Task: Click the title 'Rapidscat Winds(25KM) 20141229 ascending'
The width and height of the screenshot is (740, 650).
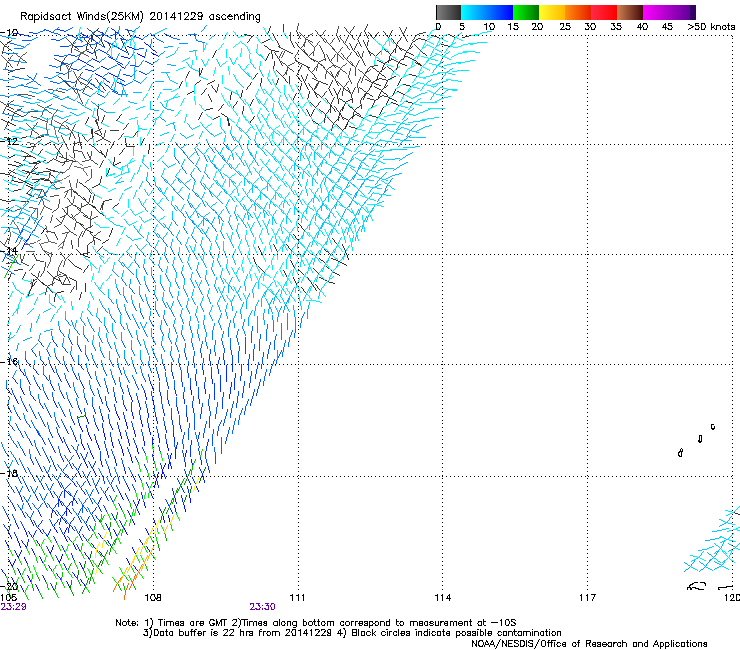Action: tap(140, 17)
